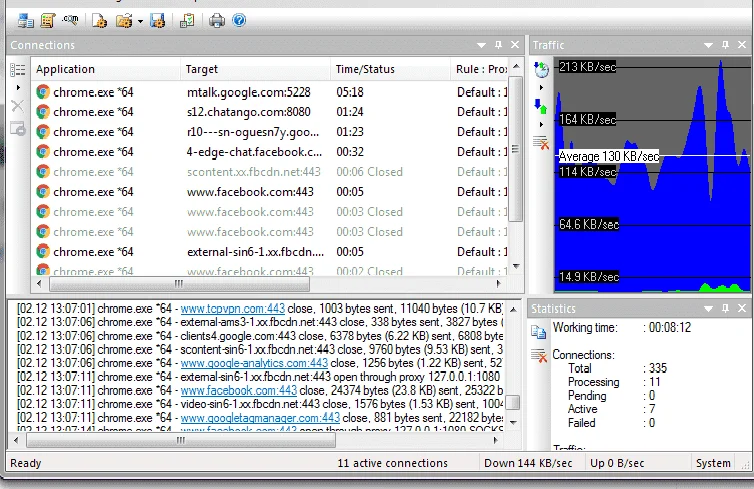Open profile using folder icon
This screenshot has width=754, height=489.
coord(124,21)
